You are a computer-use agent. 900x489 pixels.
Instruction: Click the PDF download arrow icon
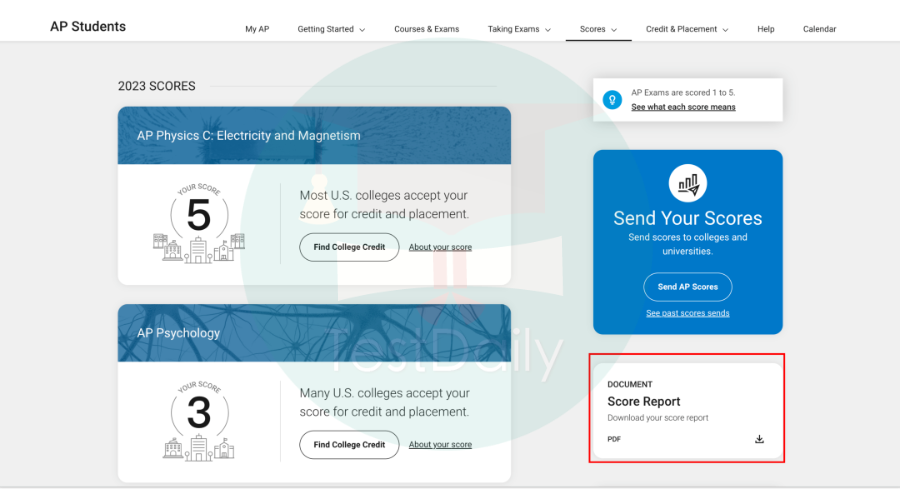point(759,439)
